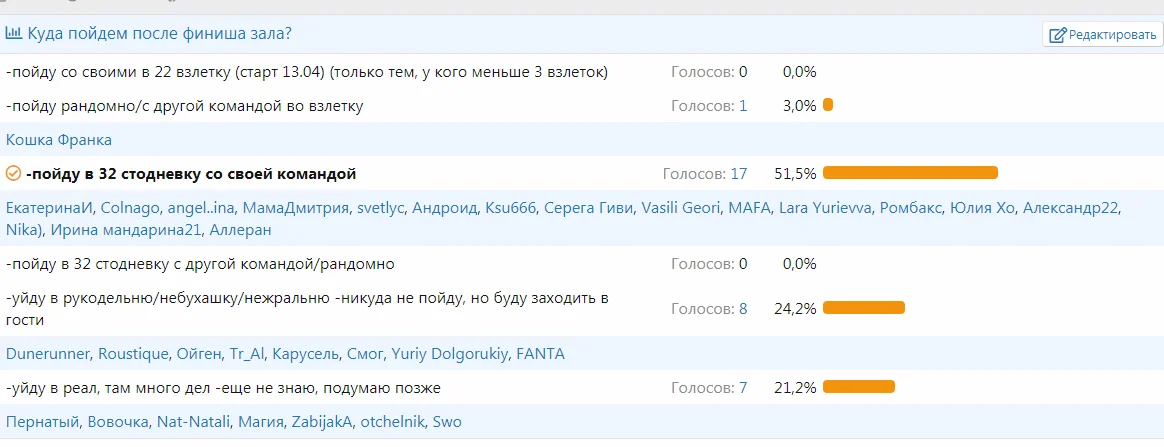The image size is (1164, 447).
Task: Open the 17 votes count link
Action: [738, 174]
